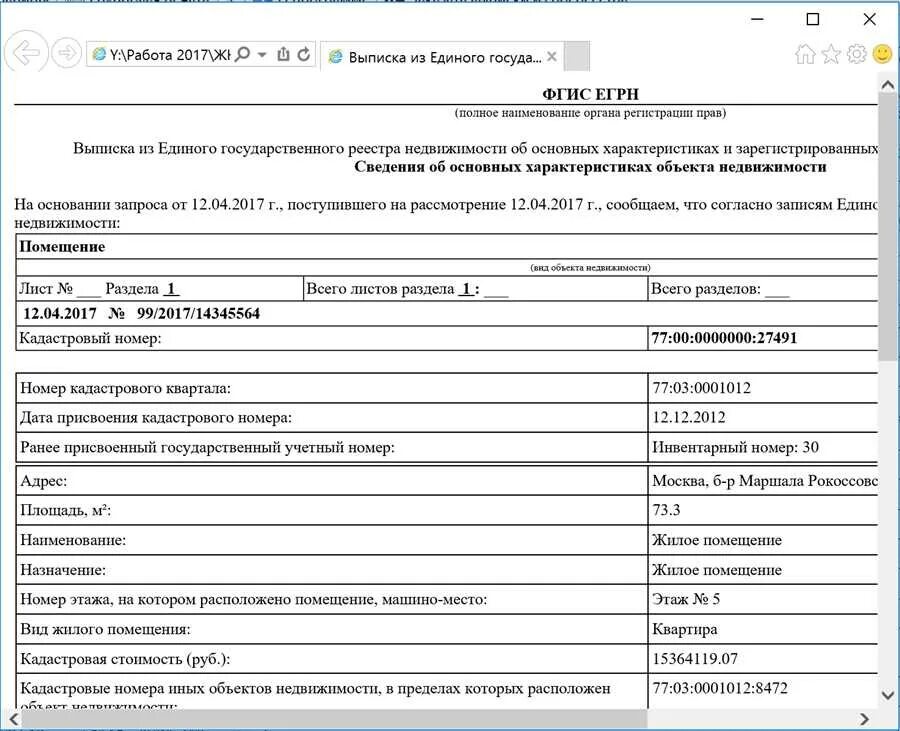Minimize the browser window
Viewport: 900px width, 731px height.
[757, 19]
